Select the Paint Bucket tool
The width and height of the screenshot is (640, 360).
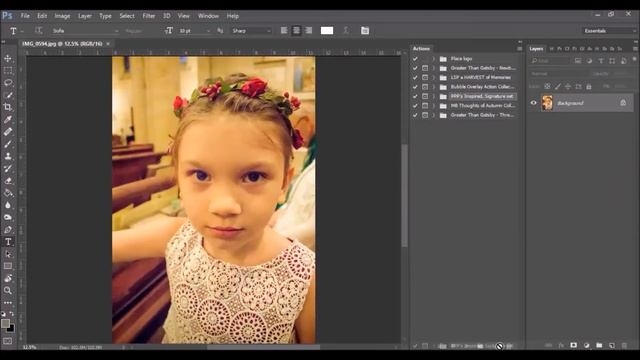tap(8, 193)
